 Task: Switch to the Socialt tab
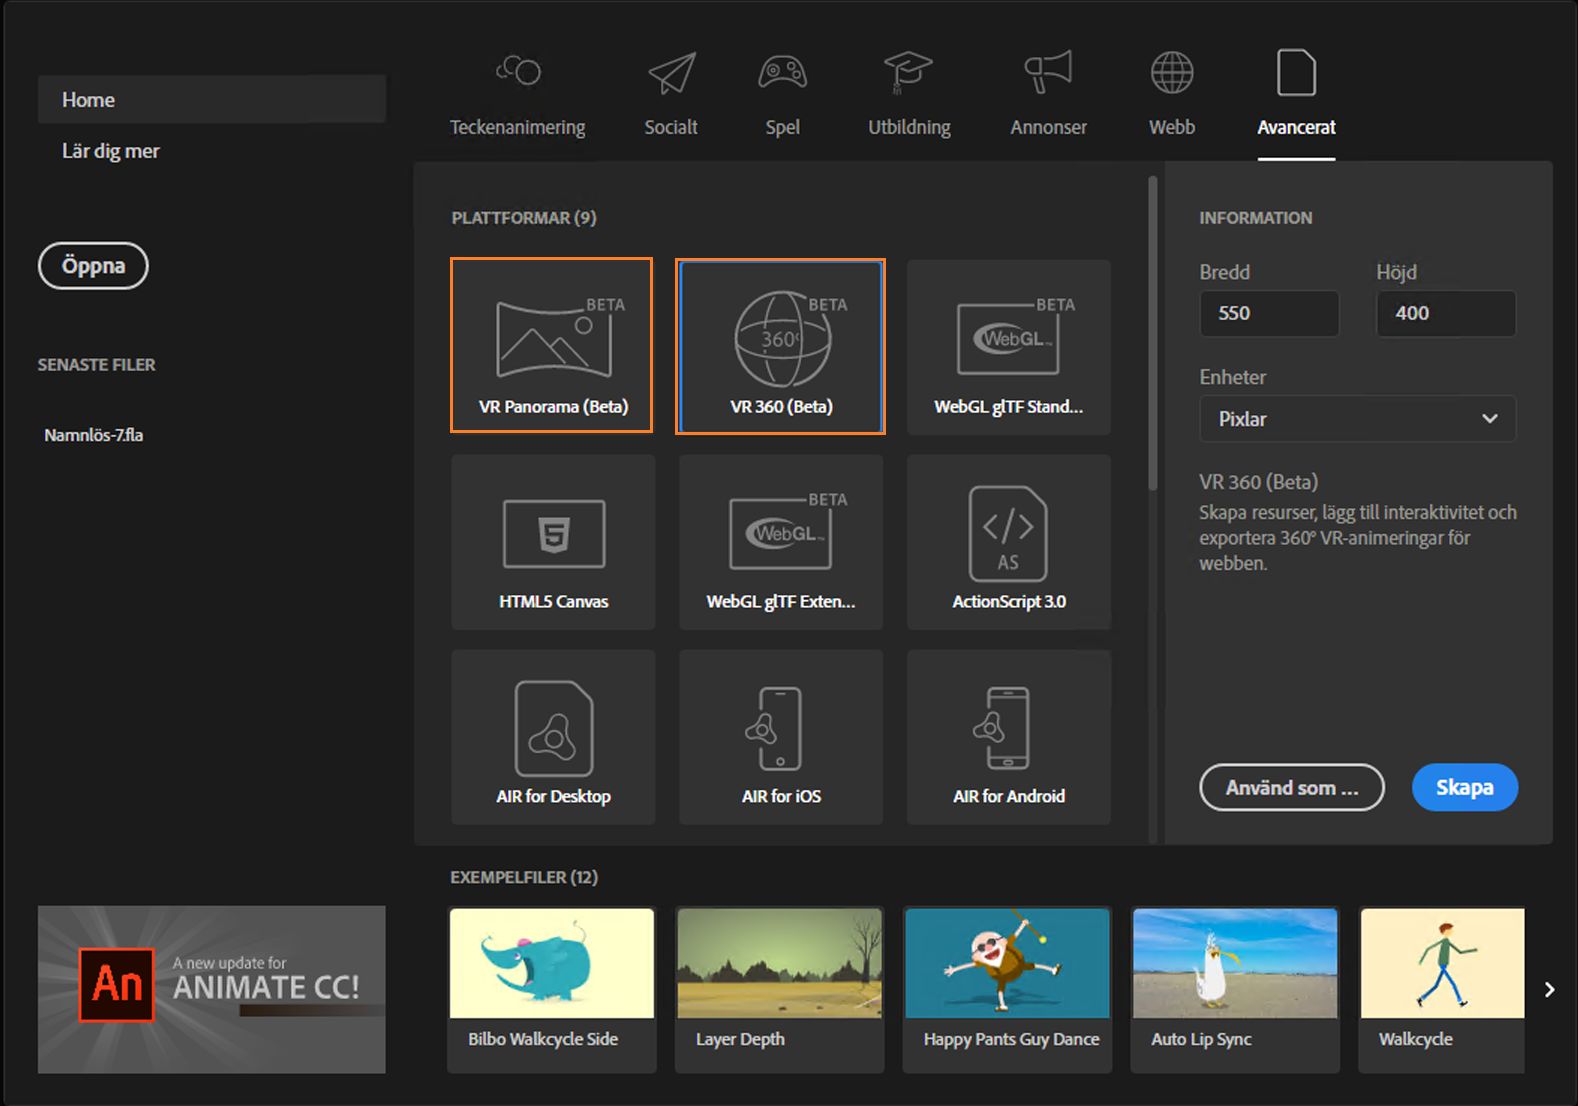(671, 127)
